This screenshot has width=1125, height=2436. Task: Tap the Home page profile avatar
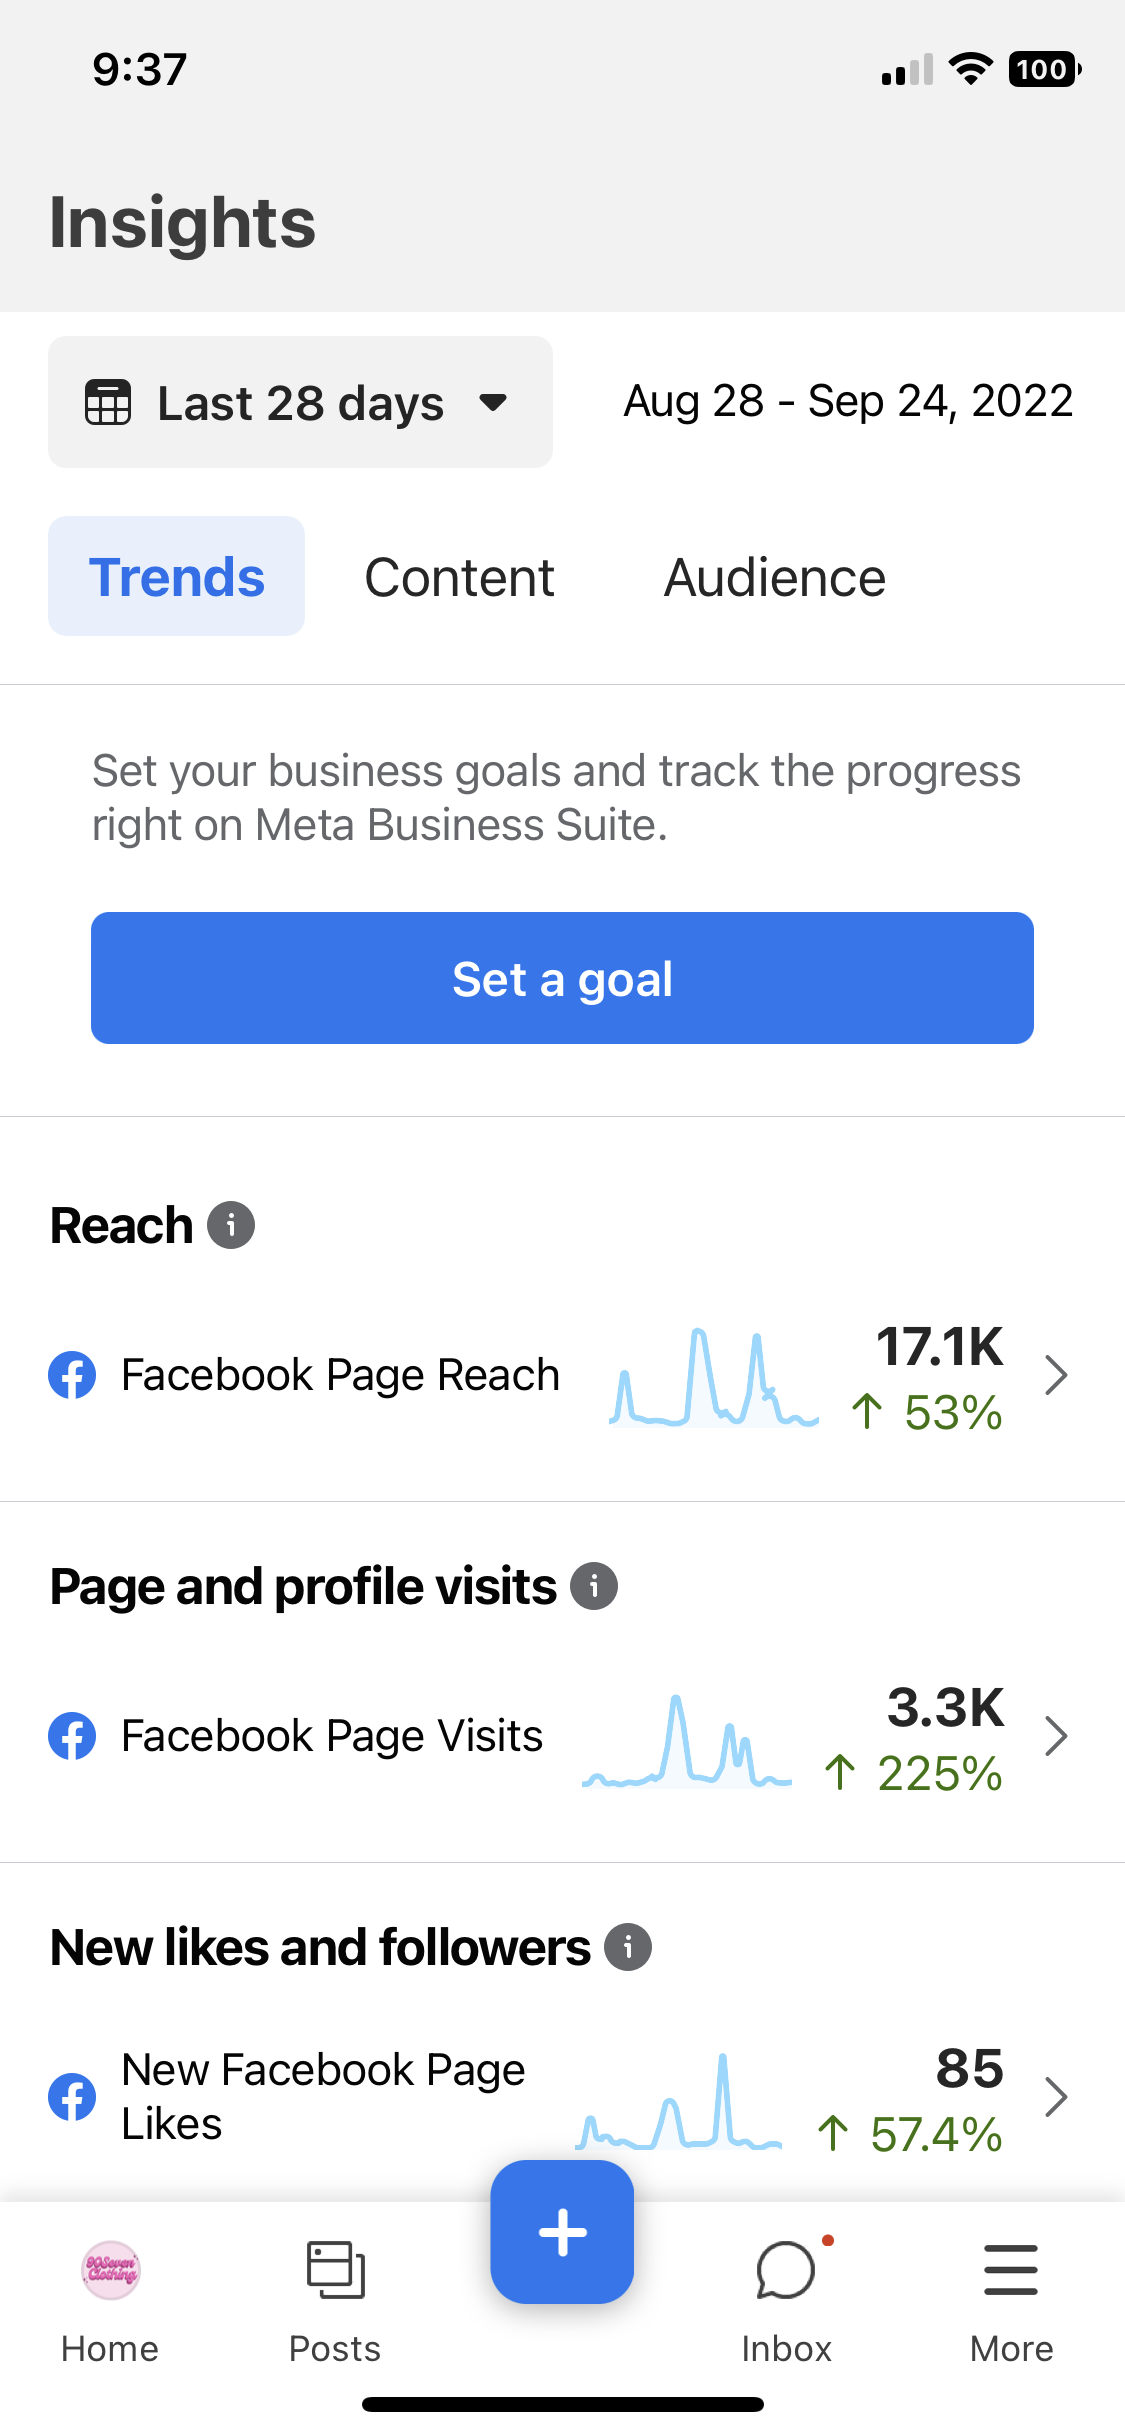coord(111,2270)
